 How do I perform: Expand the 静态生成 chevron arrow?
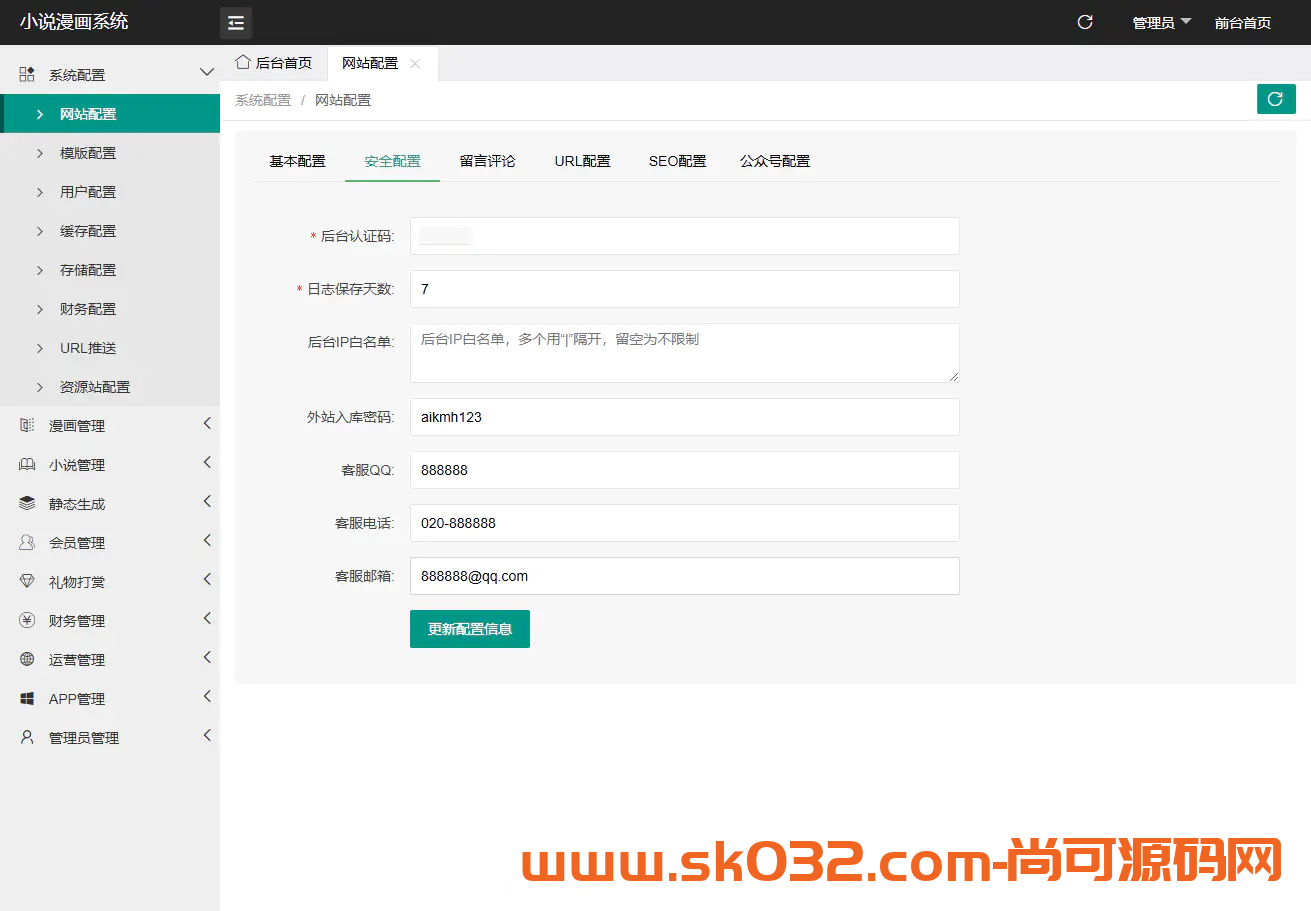(207, 502)
